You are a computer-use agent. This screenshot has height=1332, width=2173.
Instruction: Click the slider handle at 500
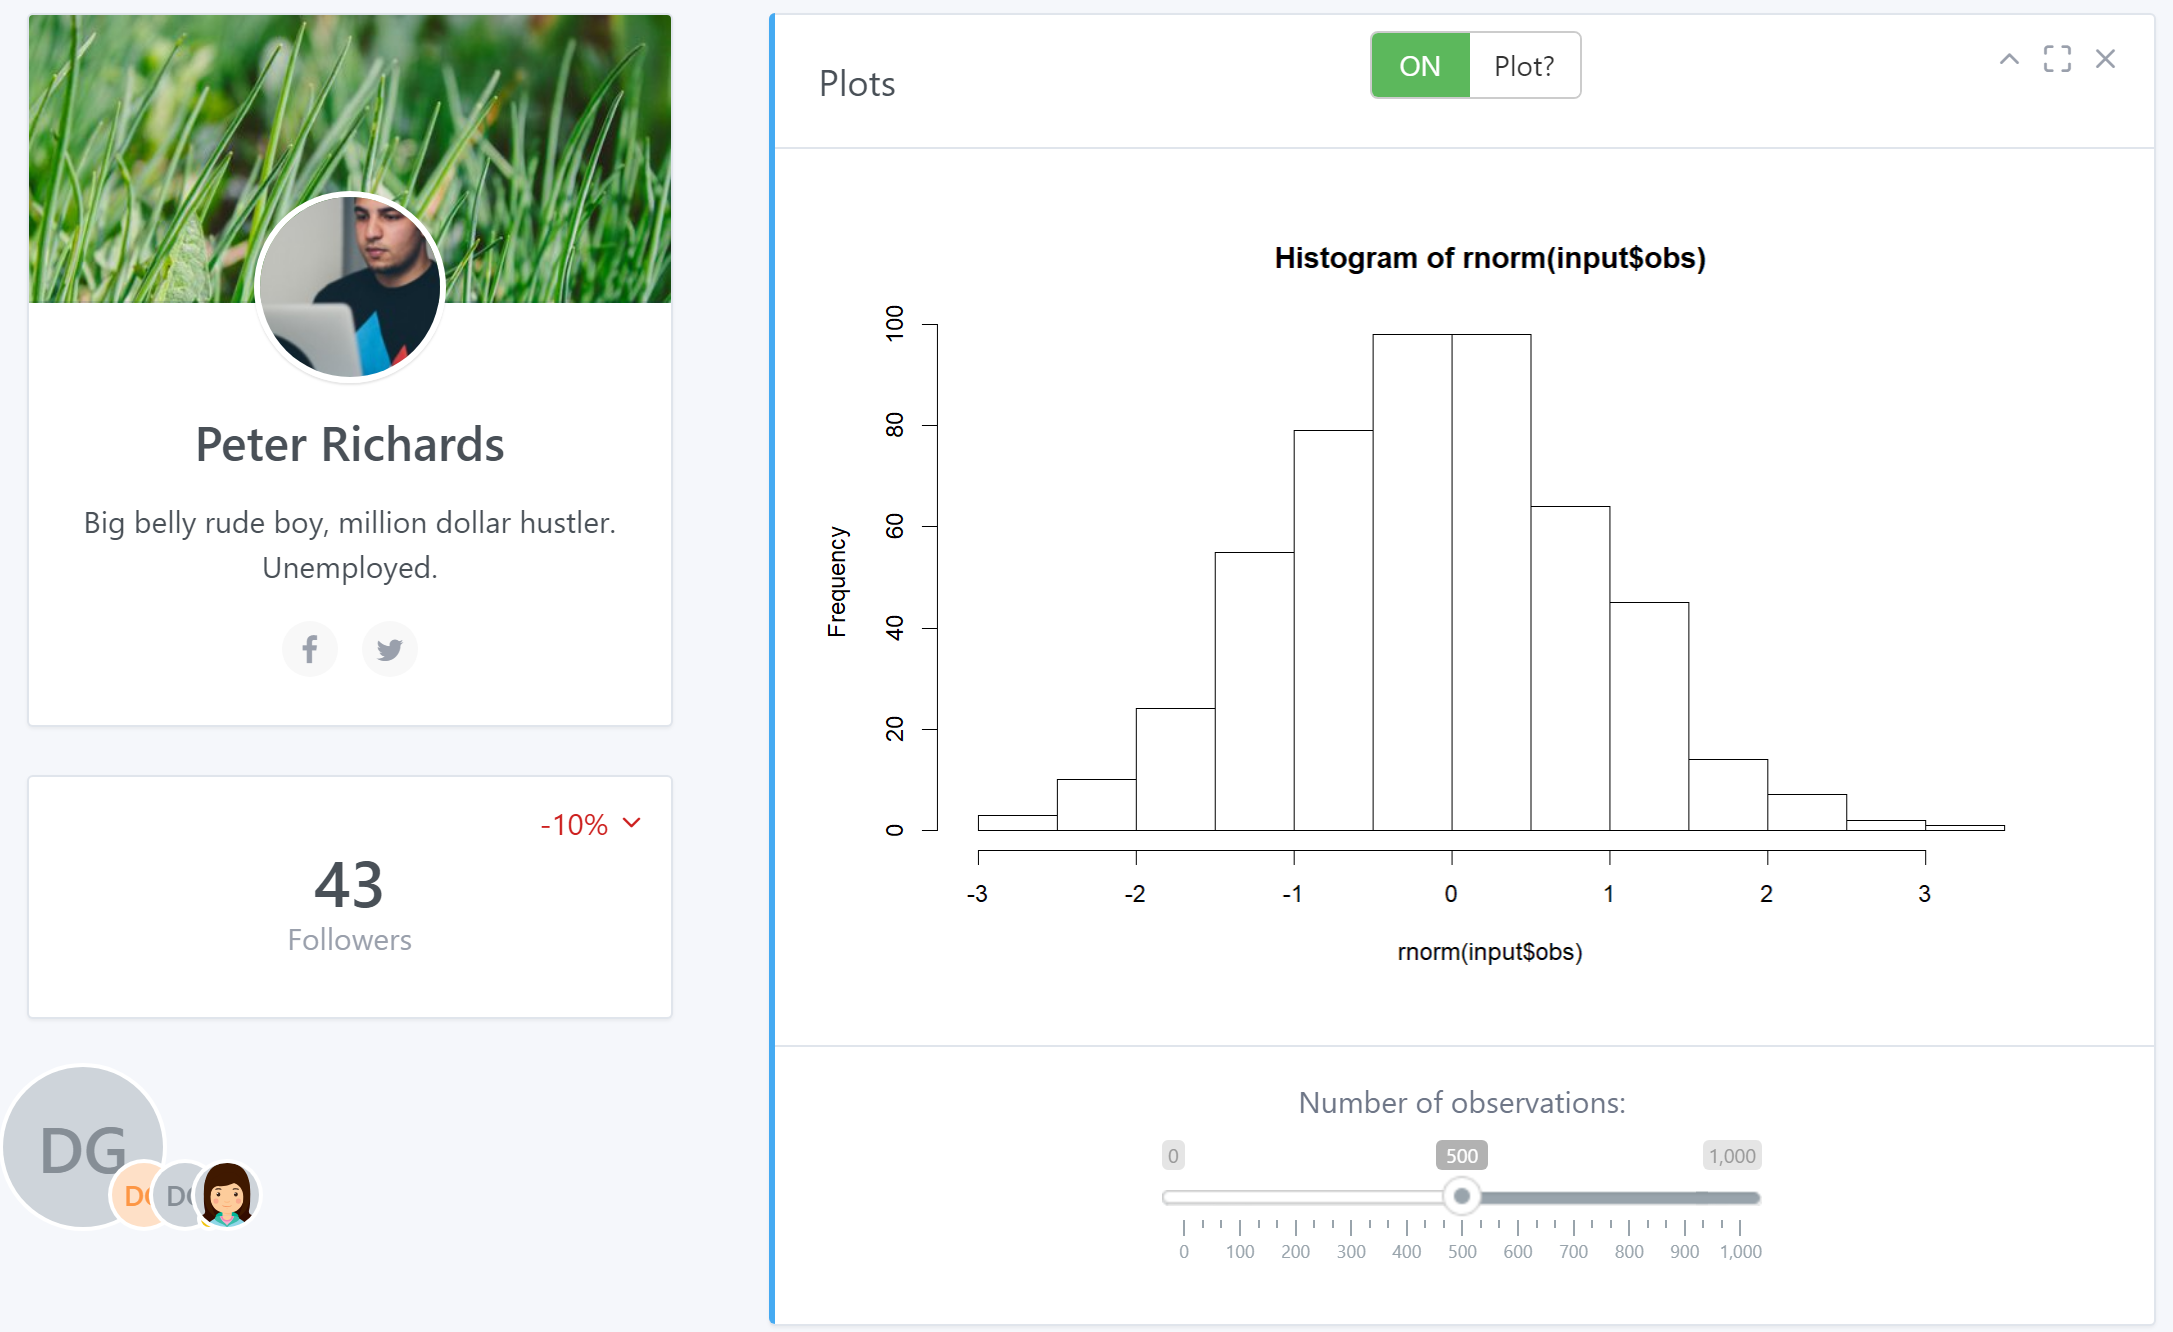[1461, 1196]
